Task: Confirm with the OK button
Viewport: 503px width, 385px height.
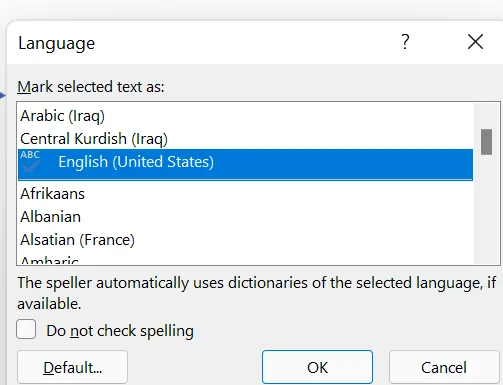Action: tap(317, 367)
